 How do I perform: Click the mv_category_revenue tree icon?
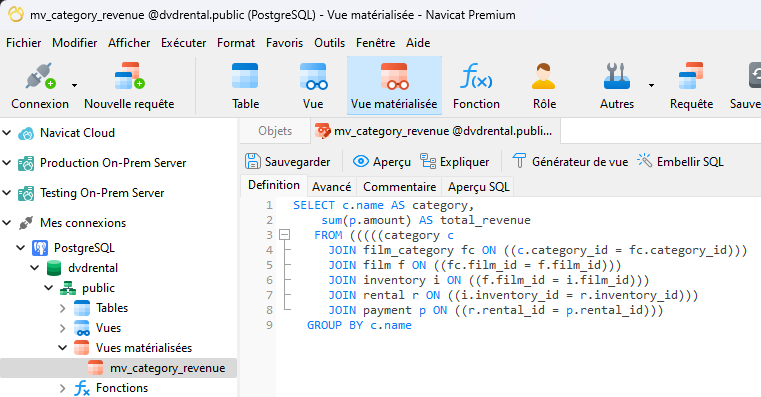point(96,368)
